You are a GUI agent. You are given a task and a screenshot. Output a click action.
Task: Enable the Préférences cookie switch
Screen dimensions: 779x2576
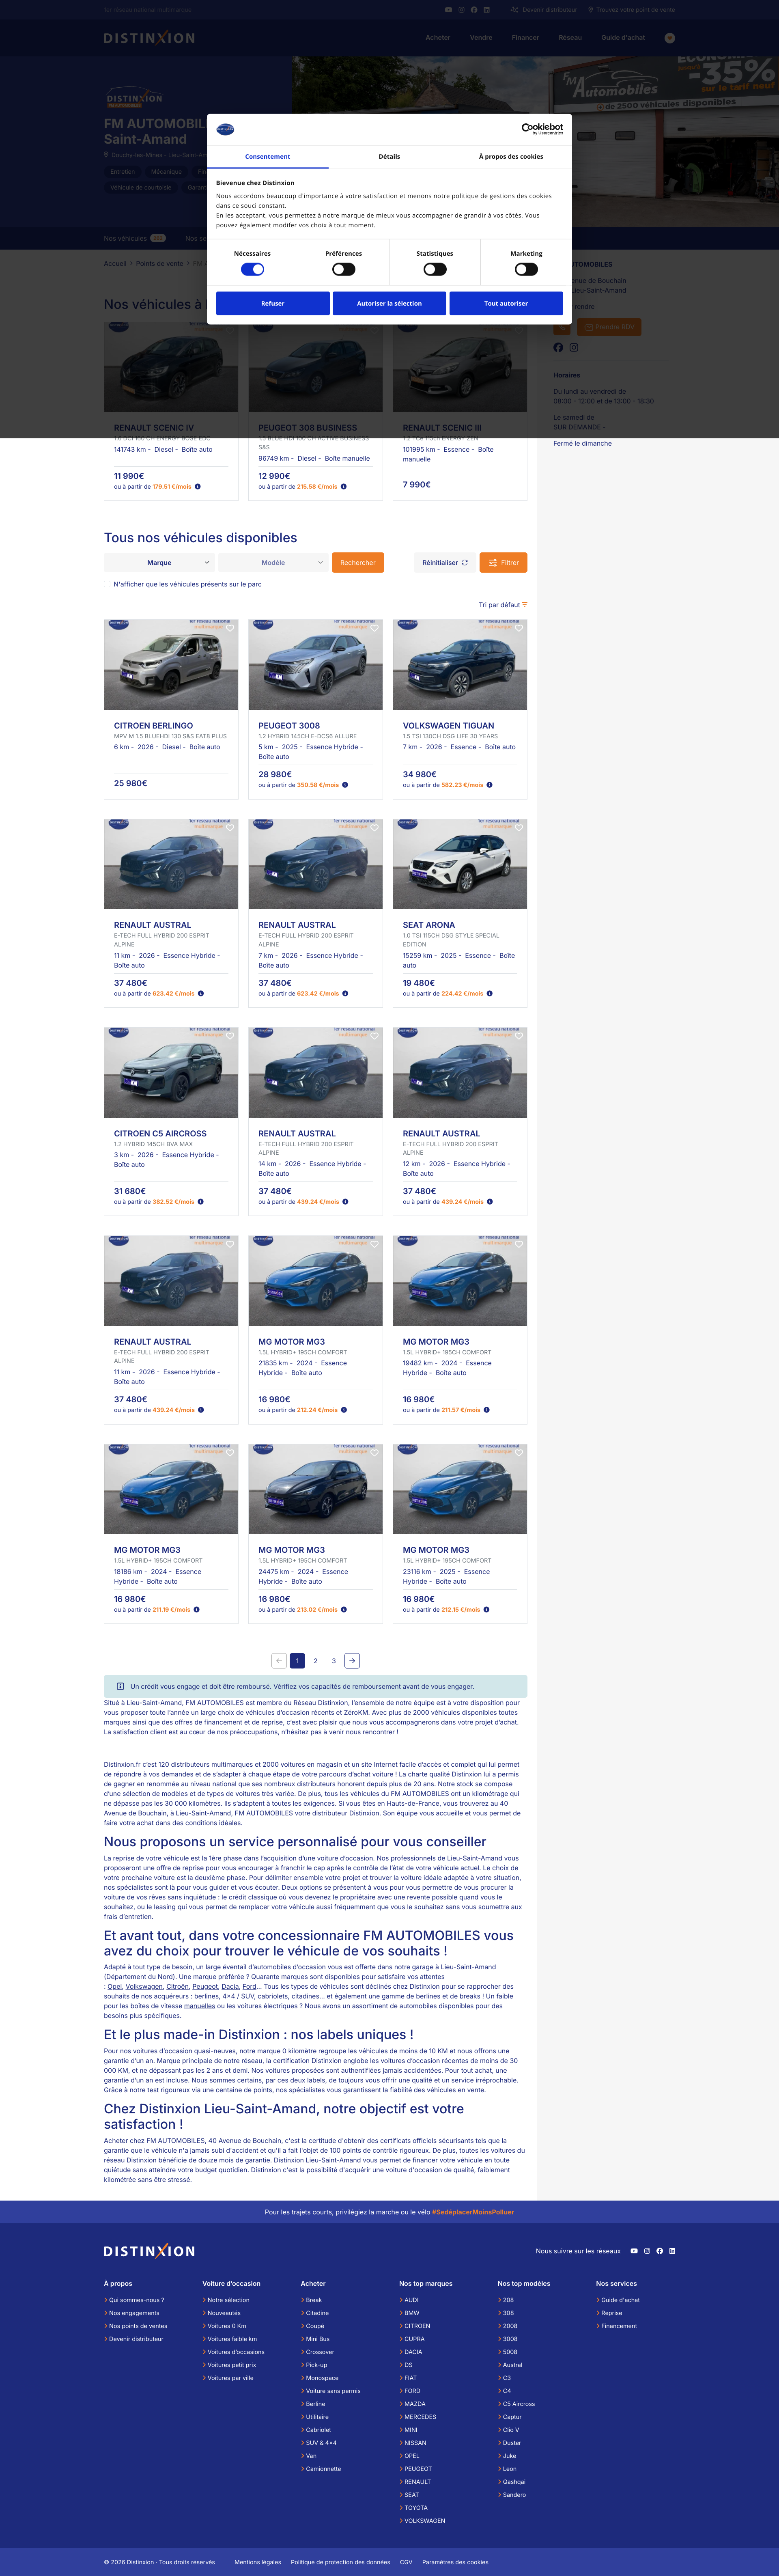pos(344,269)
